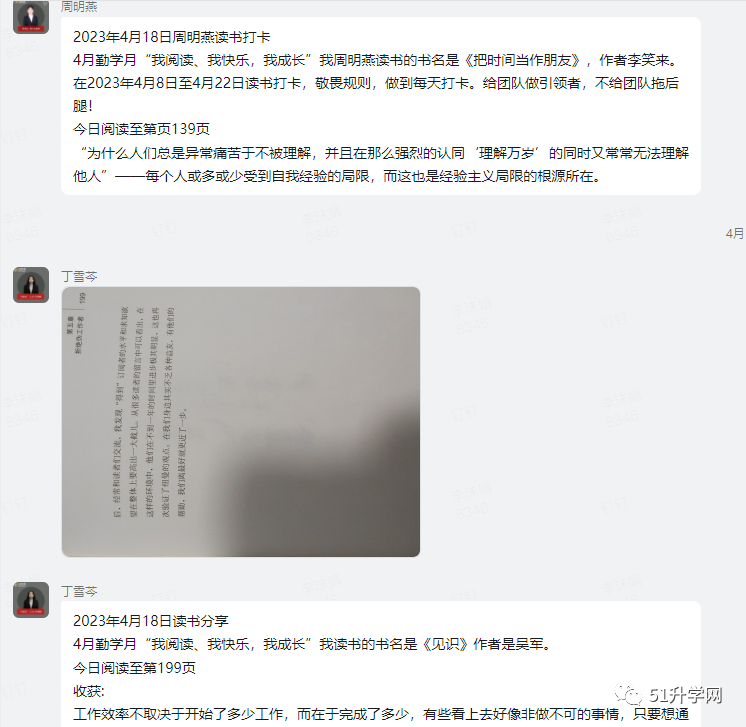This screenshot has height=727, width=746.
Task: Select the quote starting with 为什么人们总是
Action: (x=381, y=165)
